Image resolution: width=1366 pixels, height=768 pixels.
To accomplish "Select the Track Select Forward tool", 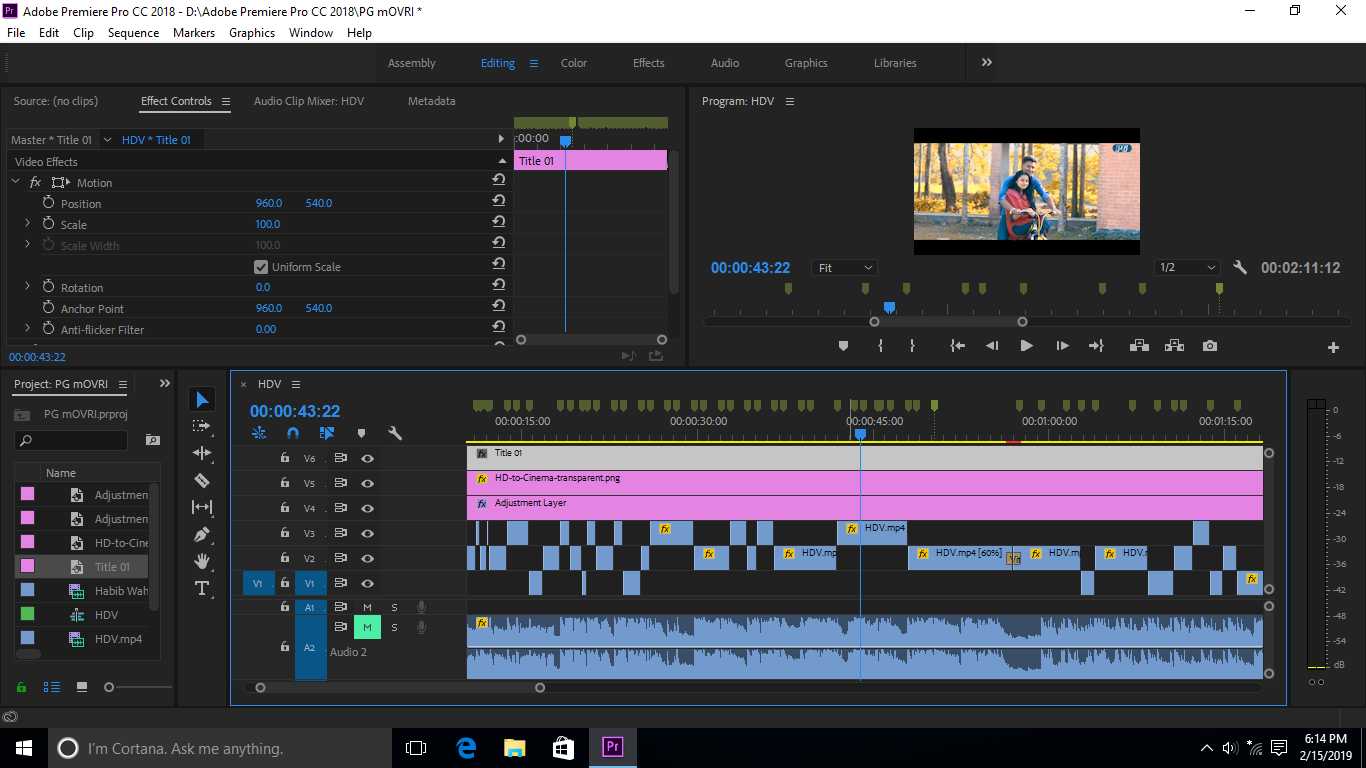I will 202,426.
